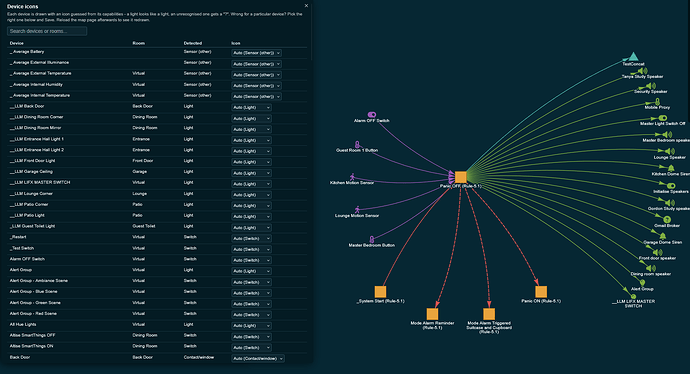The width and height of the screenshot is (690, 374).
Task: Open icon dropdown for Back Door contact sensor
Action: click(x=258, y=359)
